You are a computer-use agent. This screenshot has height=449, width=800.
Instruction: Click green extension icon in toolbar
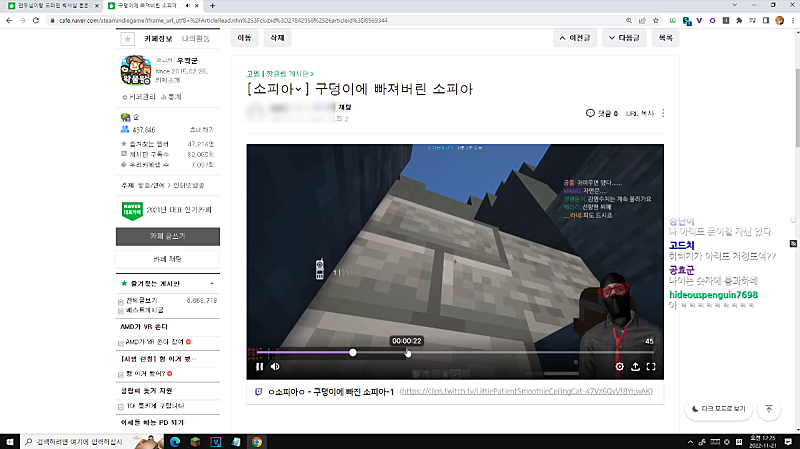[672, 20]
